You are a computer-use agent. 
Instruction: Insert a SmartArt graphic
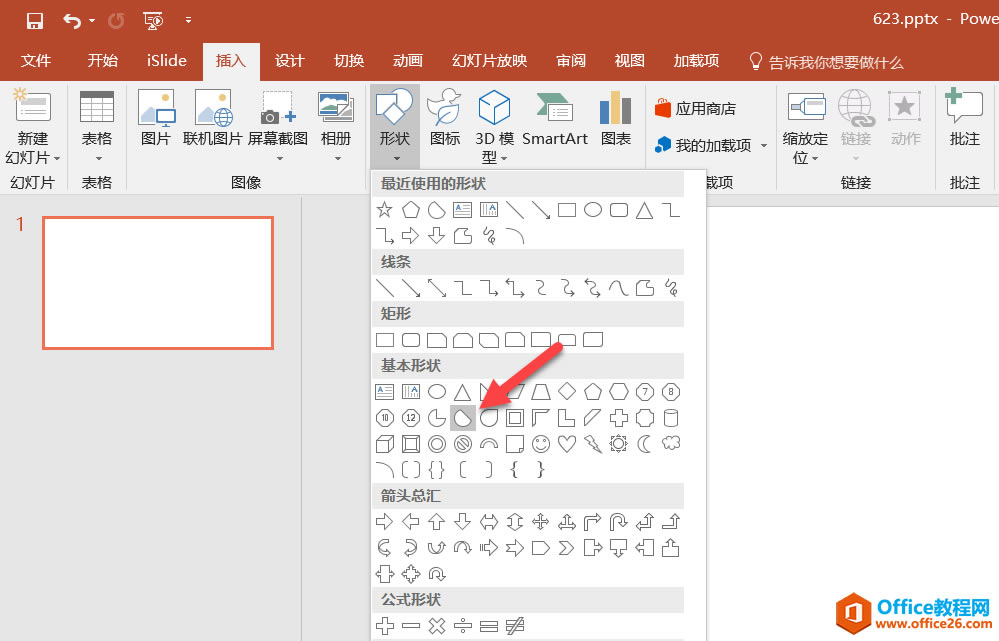click(x=554, y=118)
